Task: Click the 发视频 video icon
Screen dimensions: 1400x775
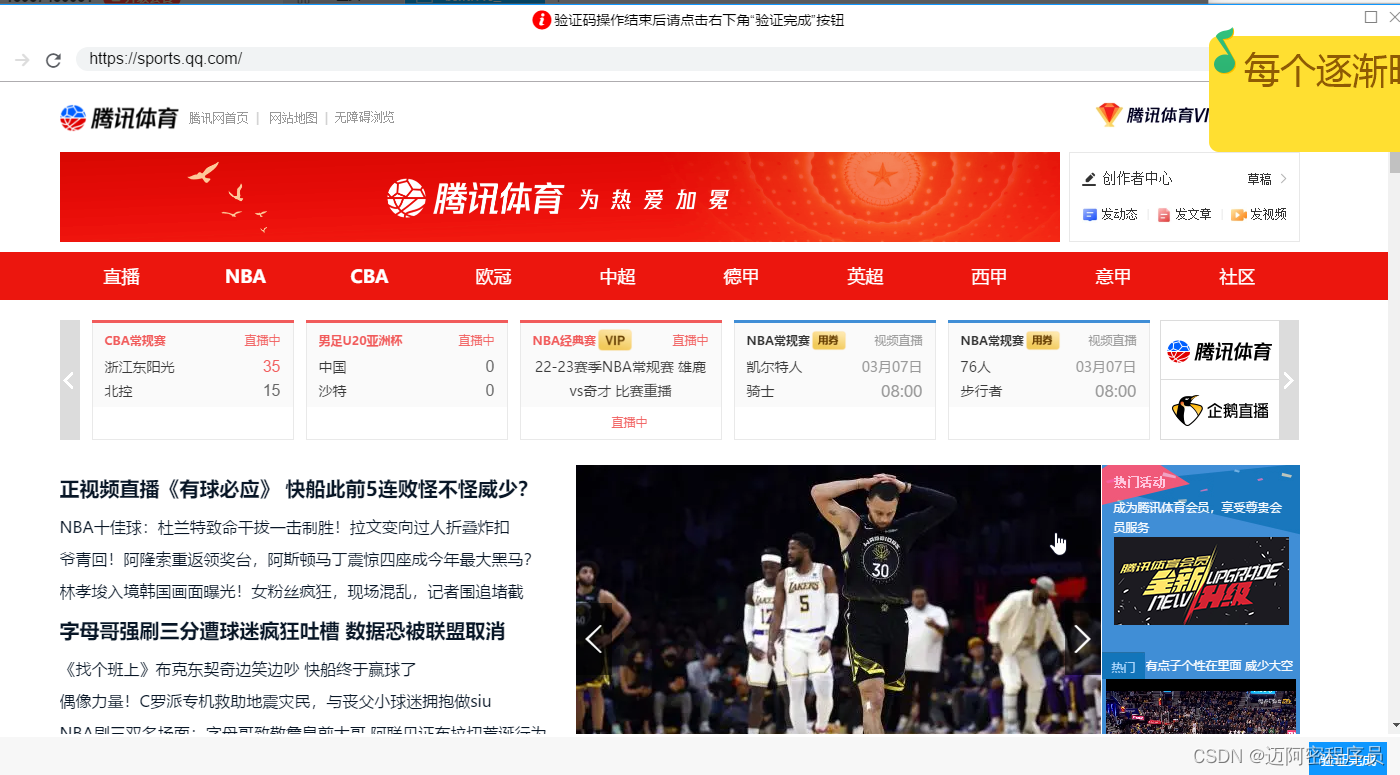Action: pyautogui.click(x=1238, y=215)
